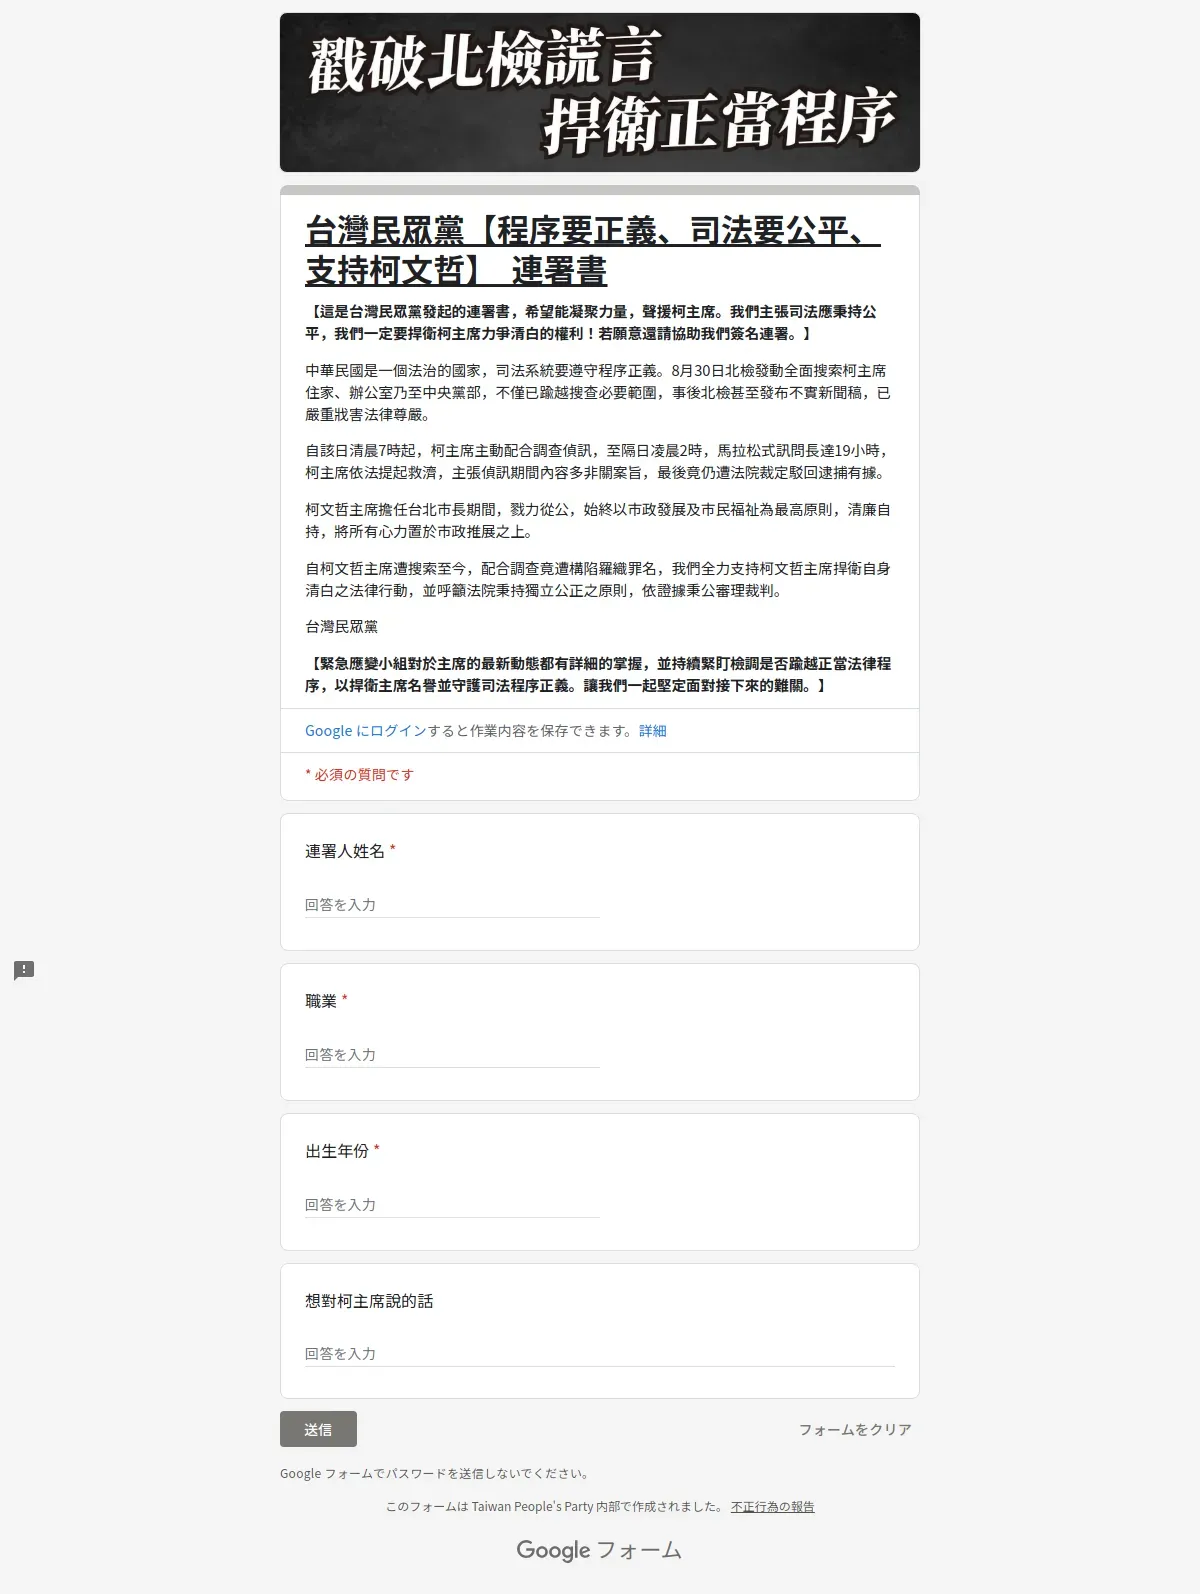Select the 想對柯主席說的話 answer field
This screenshot has height=1594, width=1200.
[600, 1354]
